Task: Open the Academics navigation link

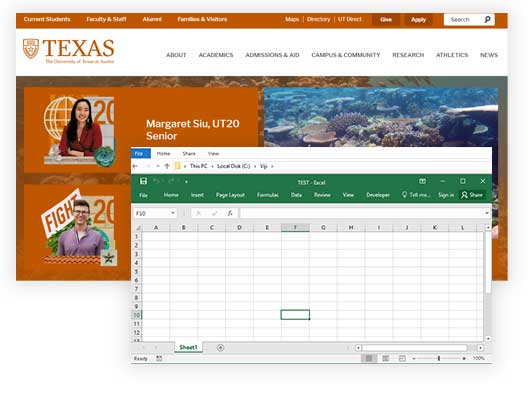Action: [x=216, y=55]
